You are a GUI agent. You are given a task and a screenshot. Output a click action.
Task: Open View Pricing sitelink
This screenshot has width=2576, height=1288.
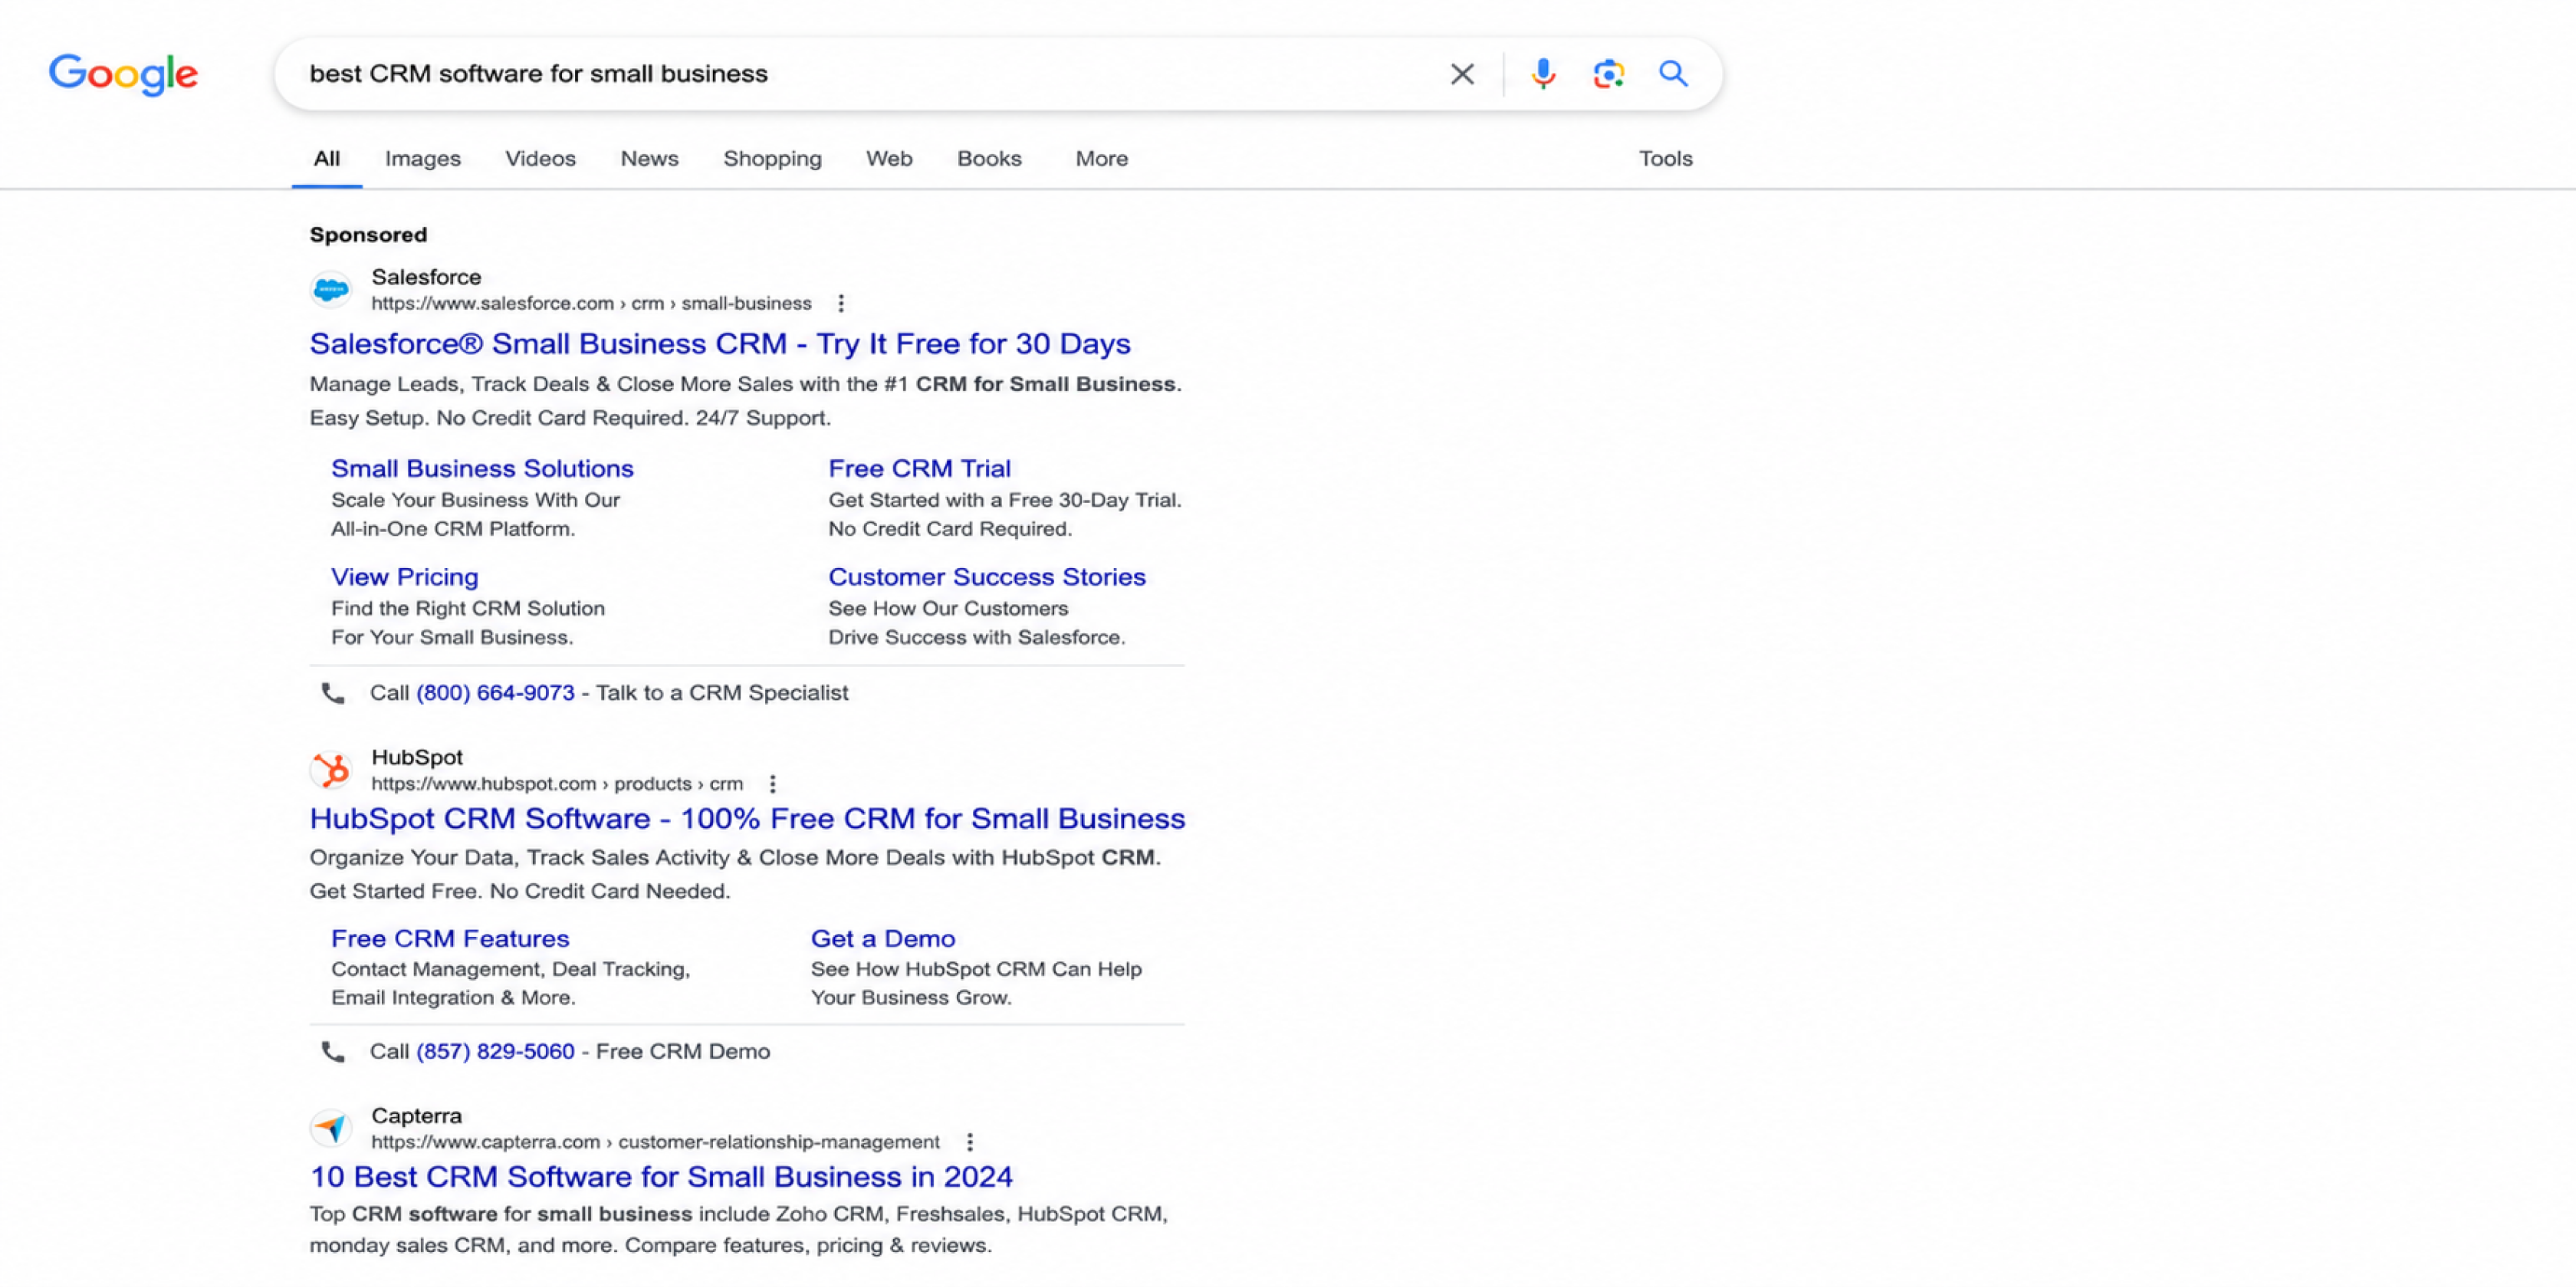coord(405,577)
